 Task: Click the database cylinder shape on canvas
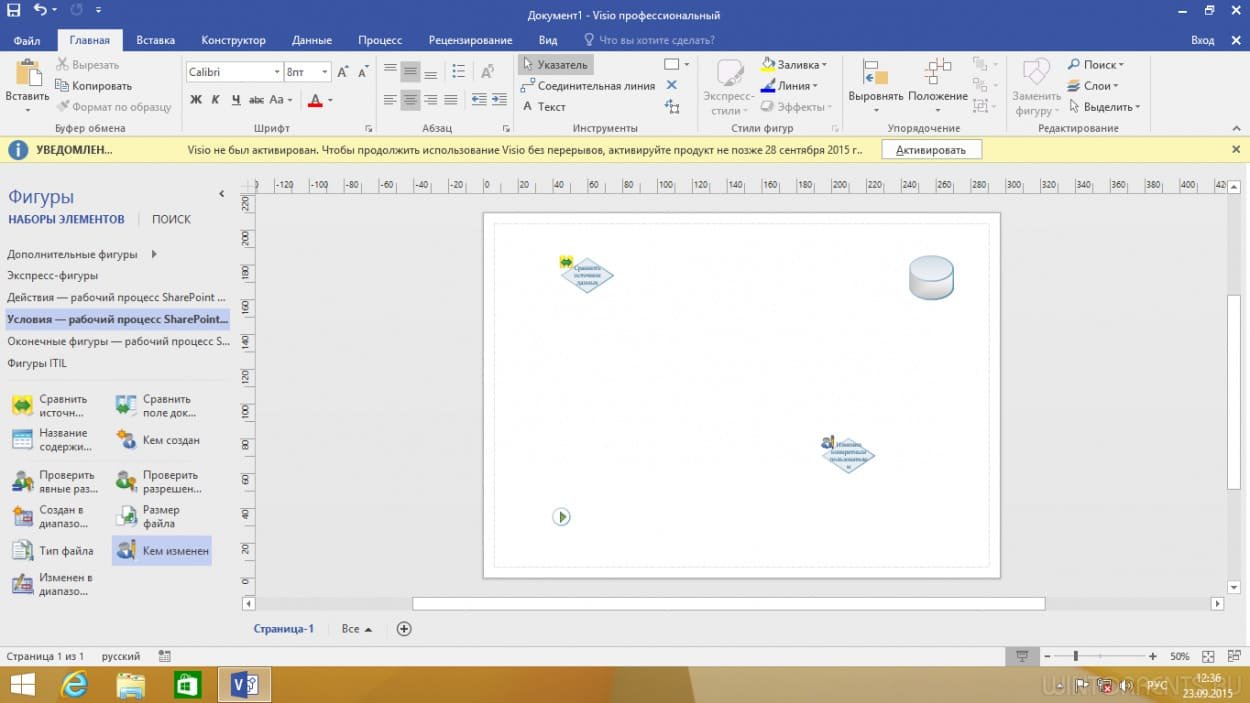931,277
